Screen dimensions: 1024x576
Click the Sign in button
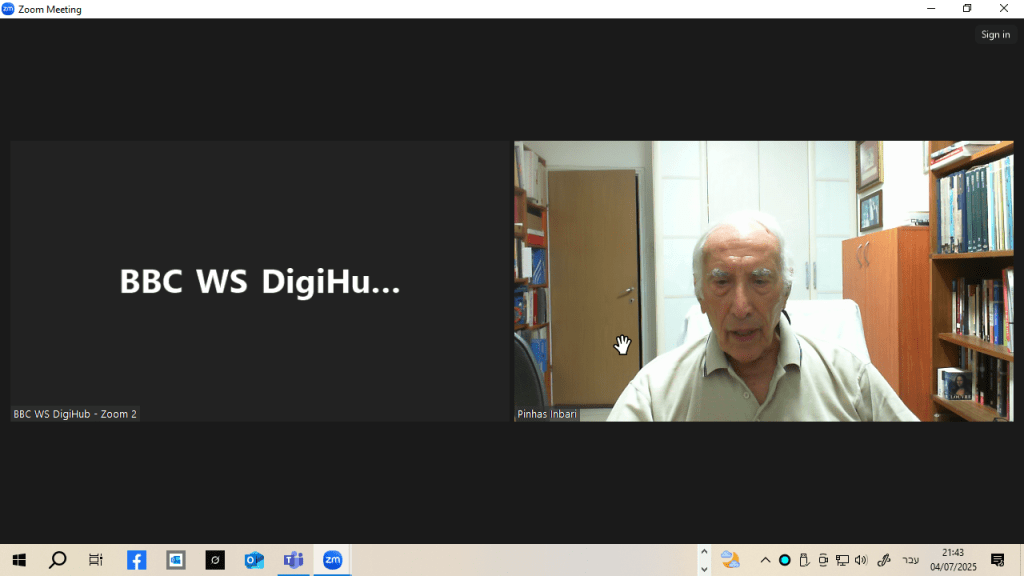pyautogui.click(x=995, y=35)
